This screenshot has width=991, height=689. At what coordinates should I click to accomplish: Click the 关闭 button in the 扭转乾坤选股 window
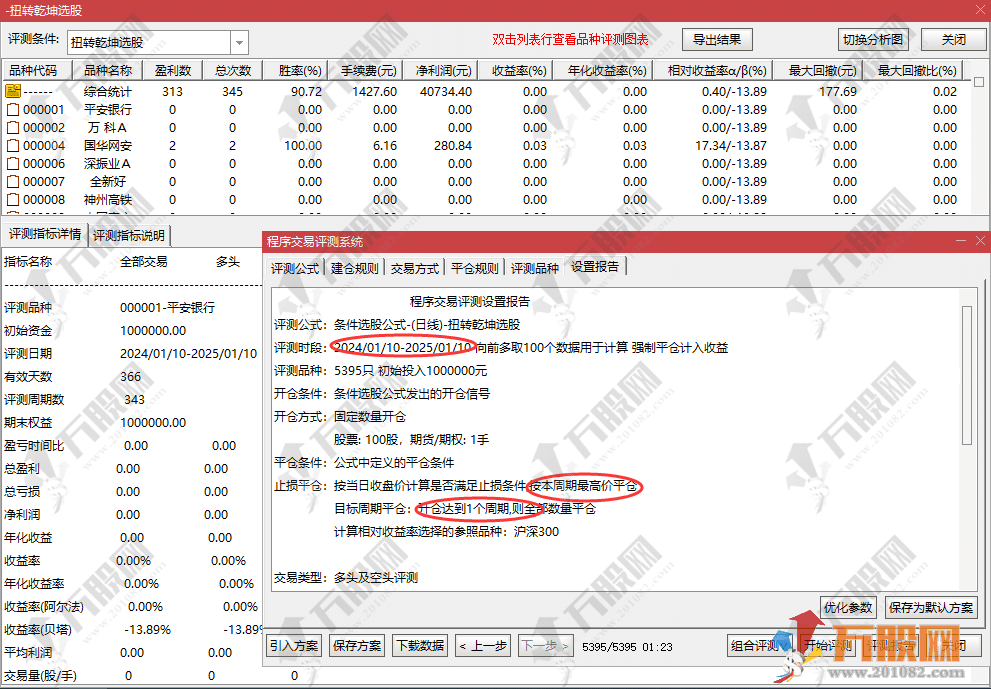[953, 40]
